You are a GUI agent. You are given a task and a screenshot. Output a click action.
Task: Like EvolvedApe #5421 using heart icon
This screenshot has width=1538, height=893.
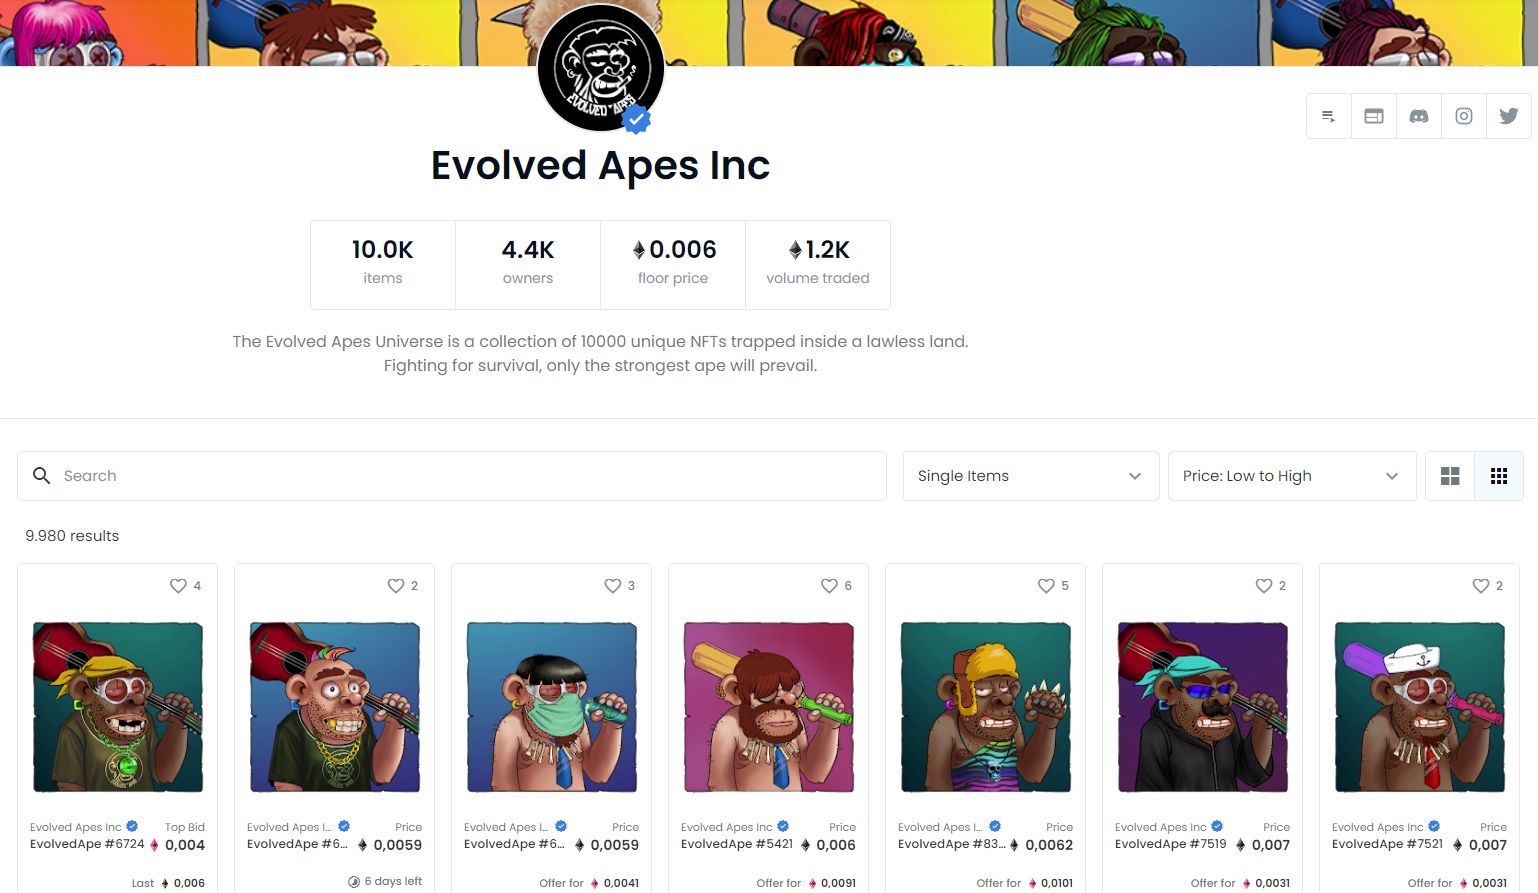click(829, 586)
